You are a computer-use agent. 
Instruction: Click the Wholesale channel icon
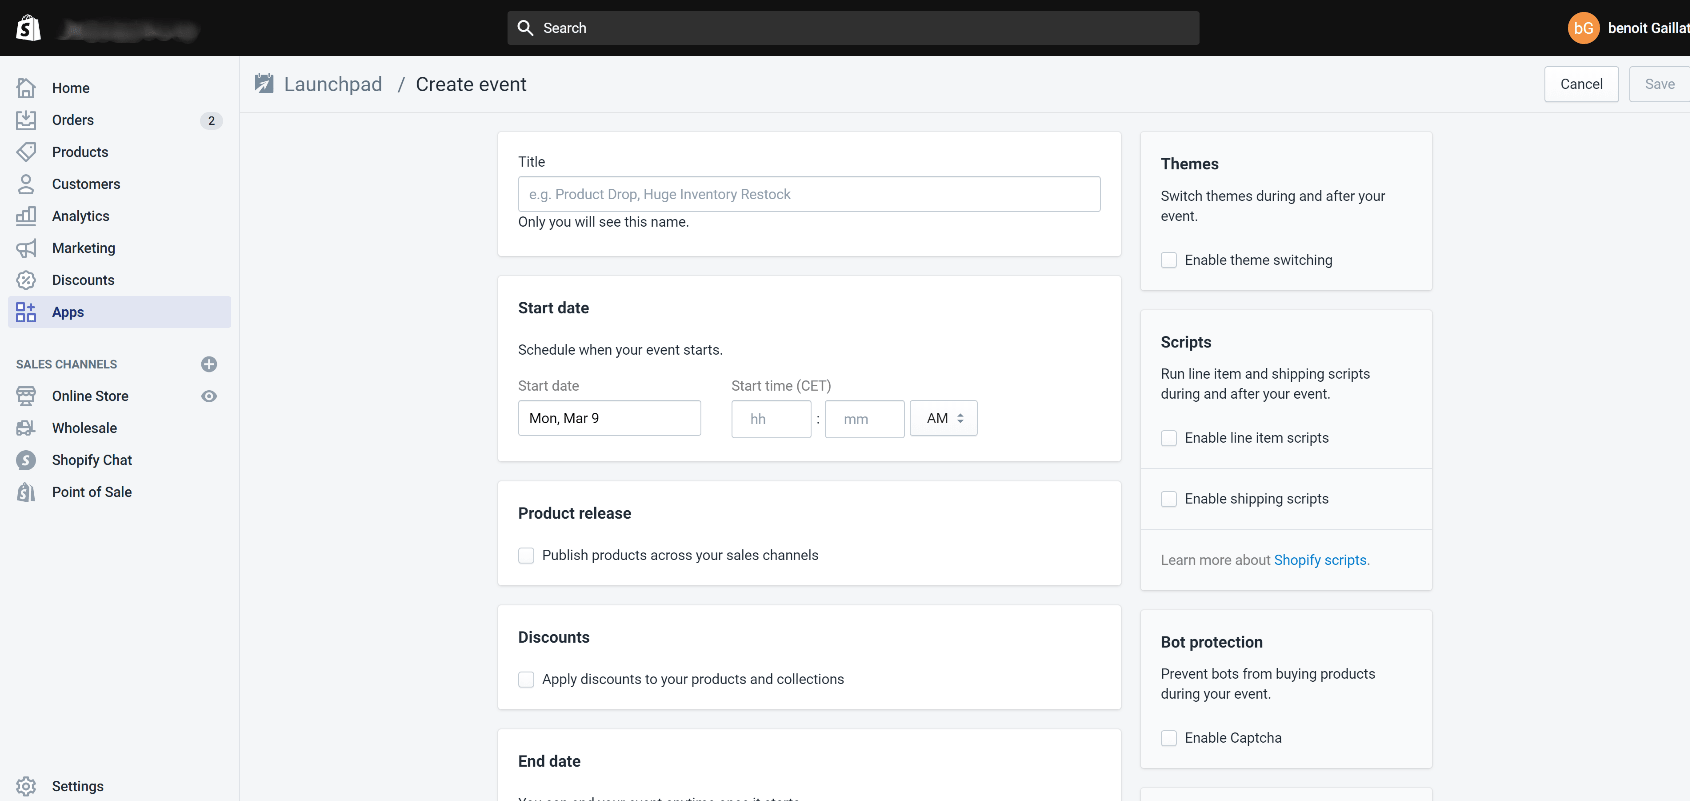coord(26,428)
